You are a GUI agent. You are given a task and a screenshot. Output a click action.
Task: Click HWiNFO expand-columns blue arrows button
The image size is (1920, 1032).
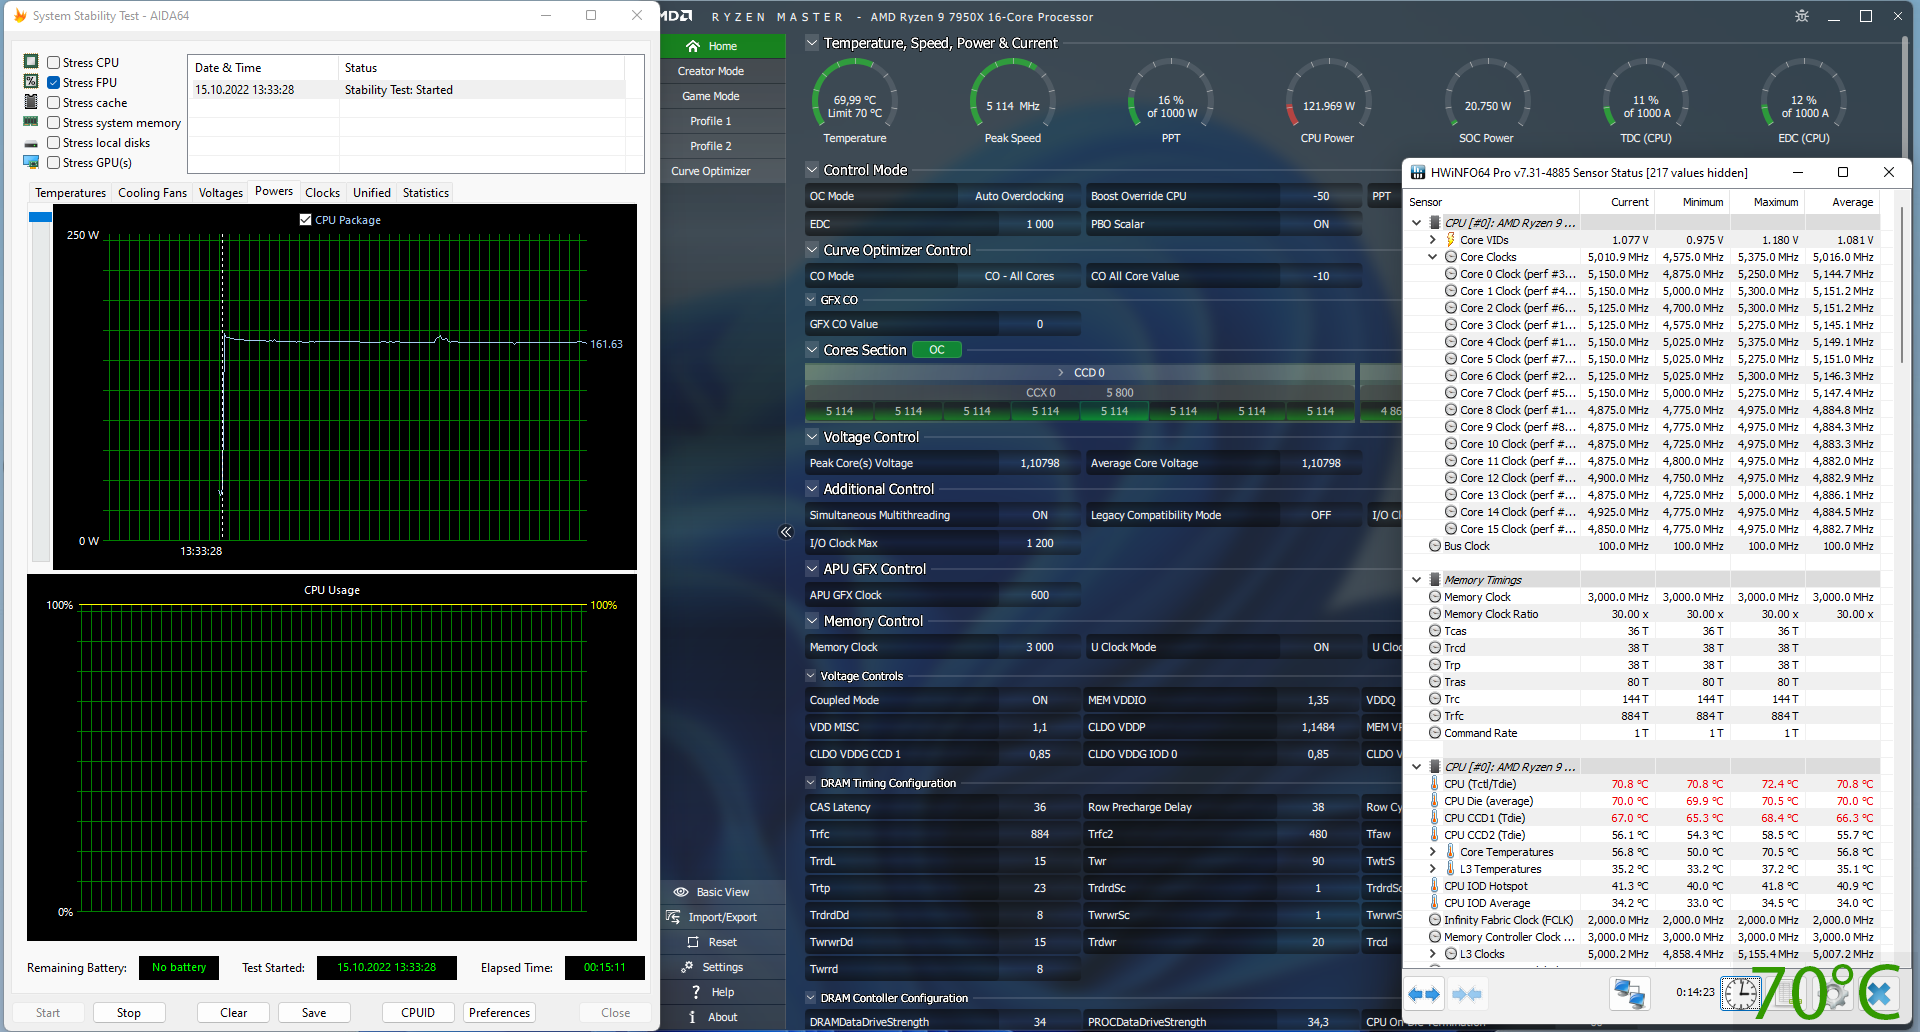tap(1424, 994)
